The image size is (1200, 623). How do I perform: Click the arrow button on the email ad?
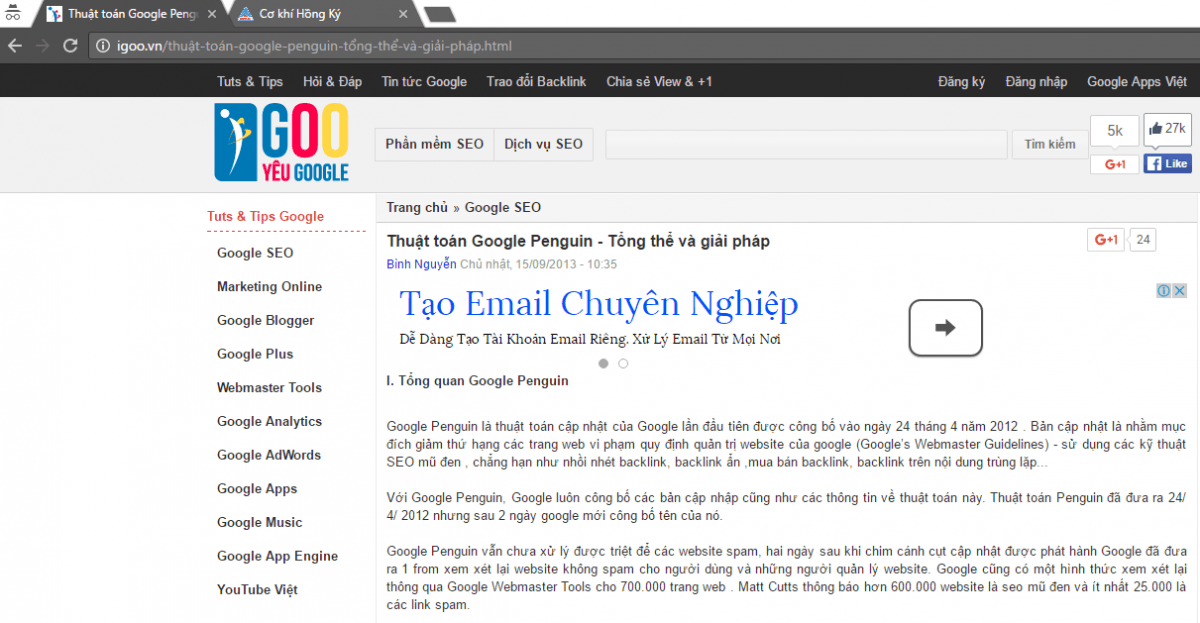click(945, 327)
